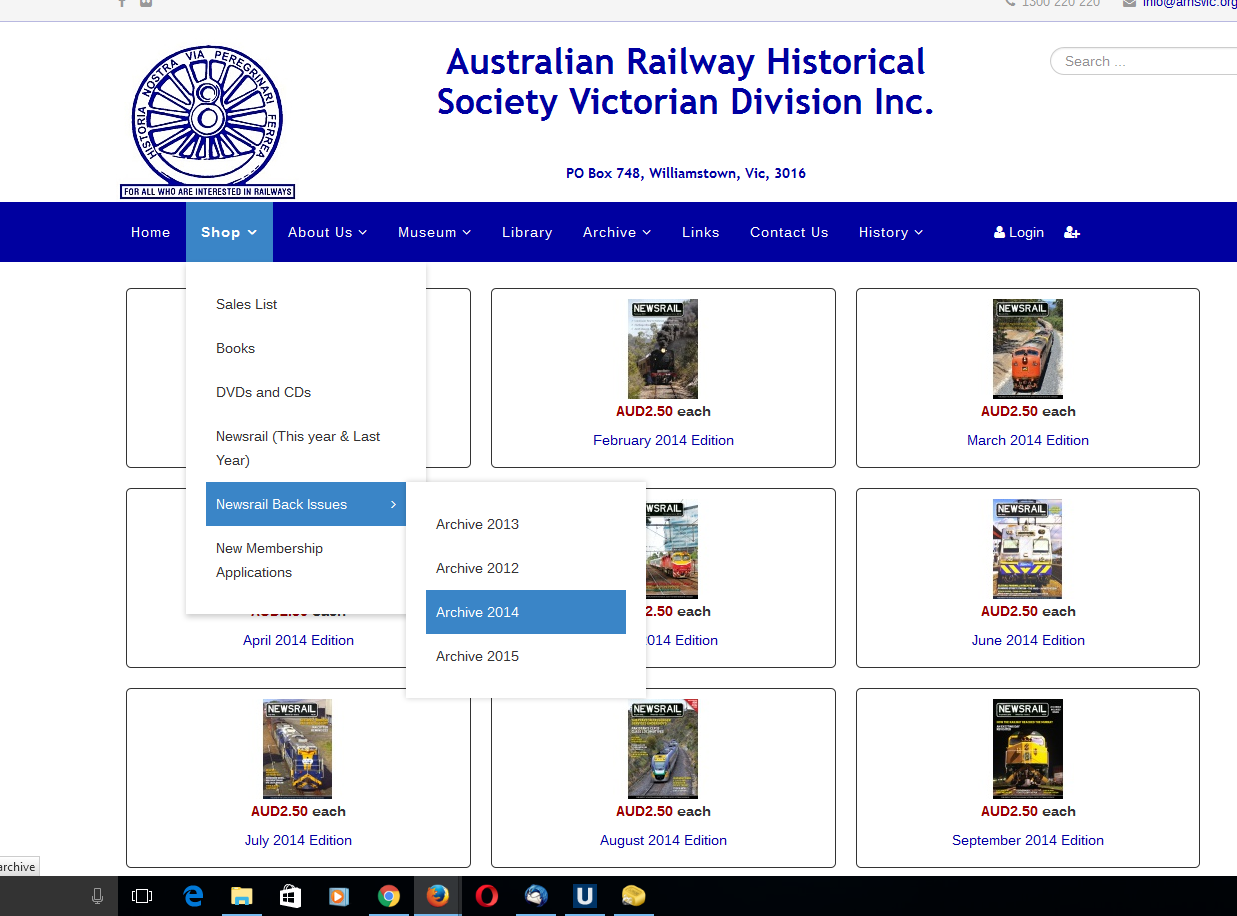
Task: Open the Login link in navbar
Action: coord(1019,232)
